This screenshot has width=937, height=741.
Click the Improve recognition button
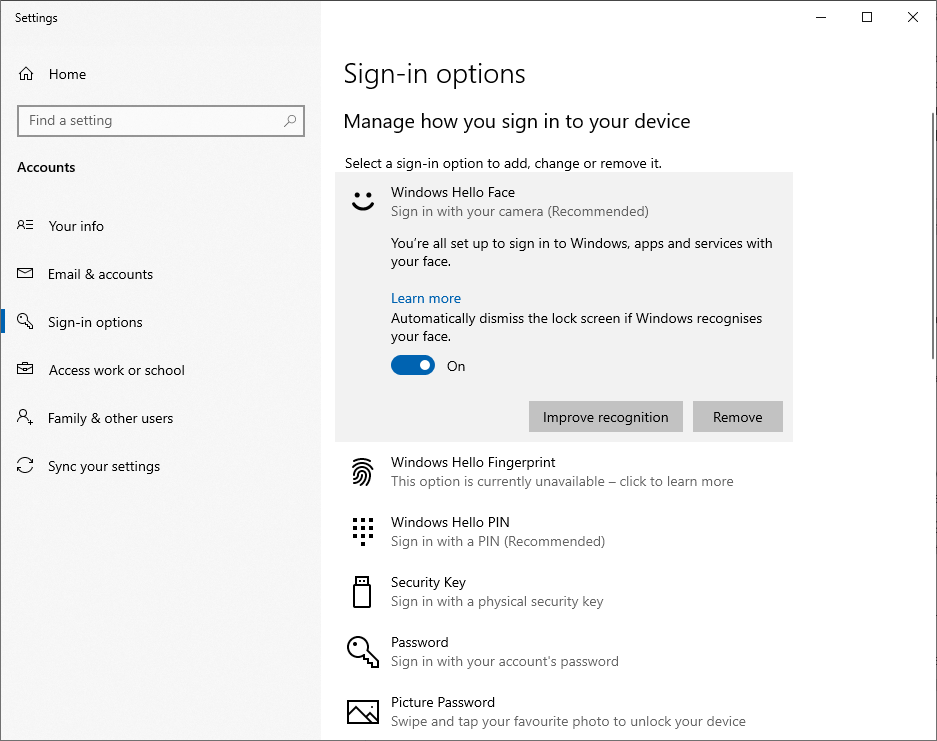(605, 417)
